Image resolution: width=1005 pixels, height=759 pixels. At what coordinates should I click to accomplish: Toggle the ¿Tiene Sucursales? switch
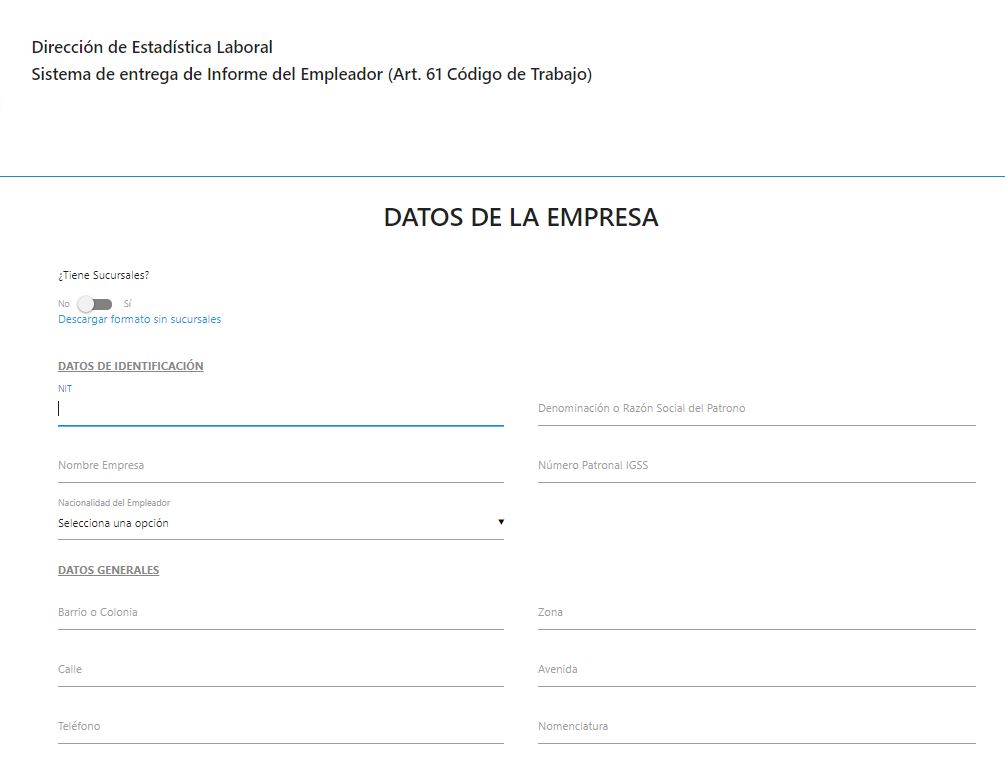[x=95, y=304]
